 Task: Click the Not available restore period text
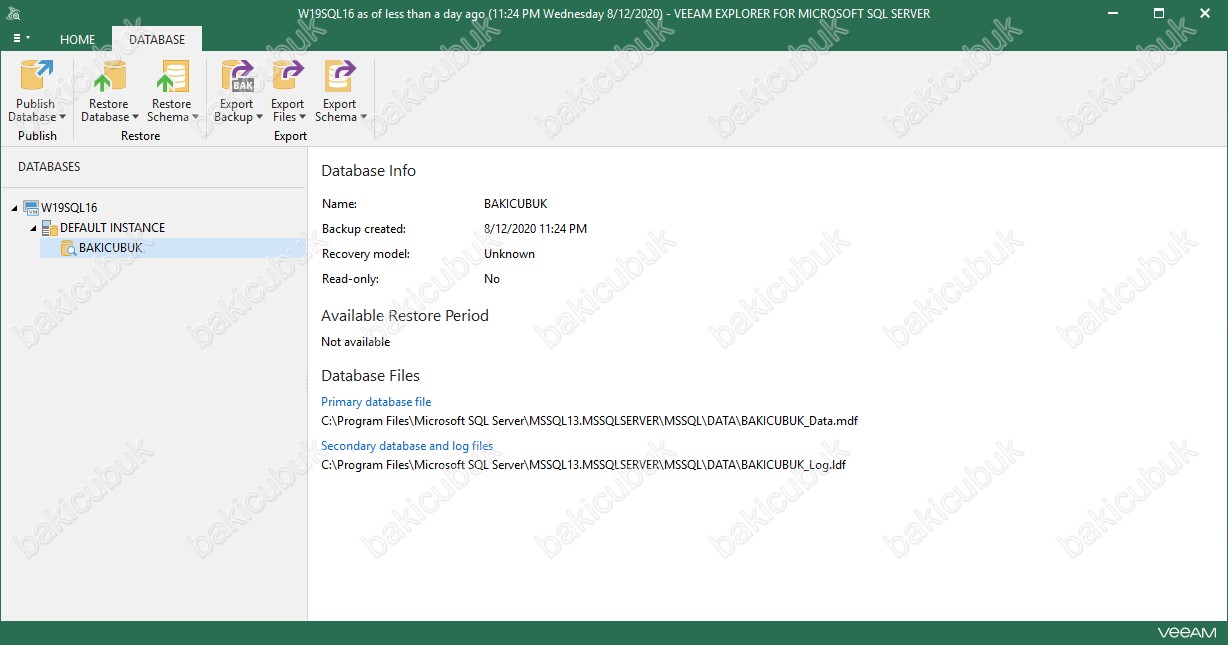point(356,342)
